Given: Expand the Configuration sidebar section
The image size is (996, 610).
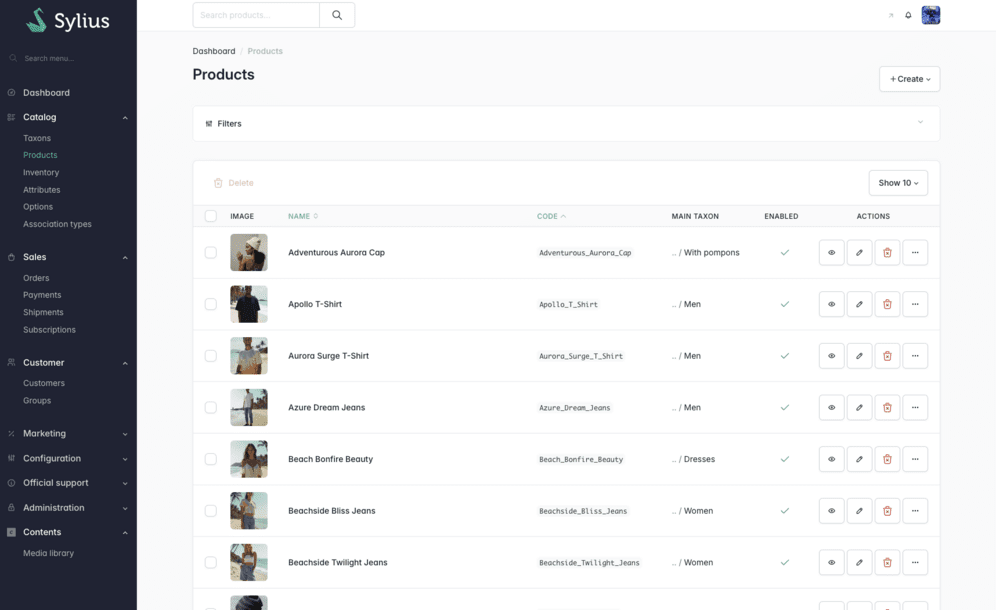Looking at the screenshot, I should coord(68,458).
